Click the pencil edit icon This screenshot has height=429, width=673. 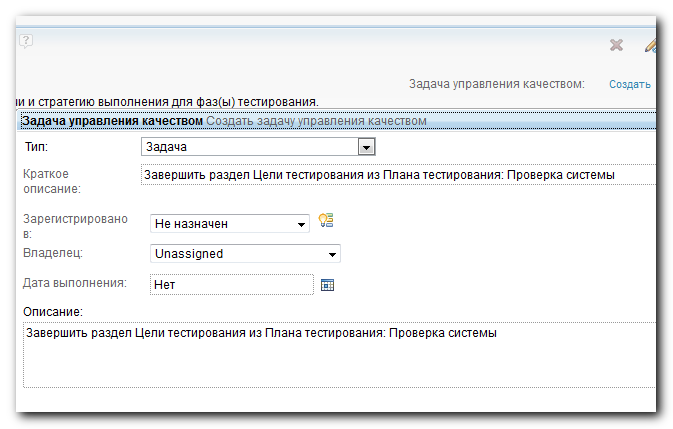[650, 45]
